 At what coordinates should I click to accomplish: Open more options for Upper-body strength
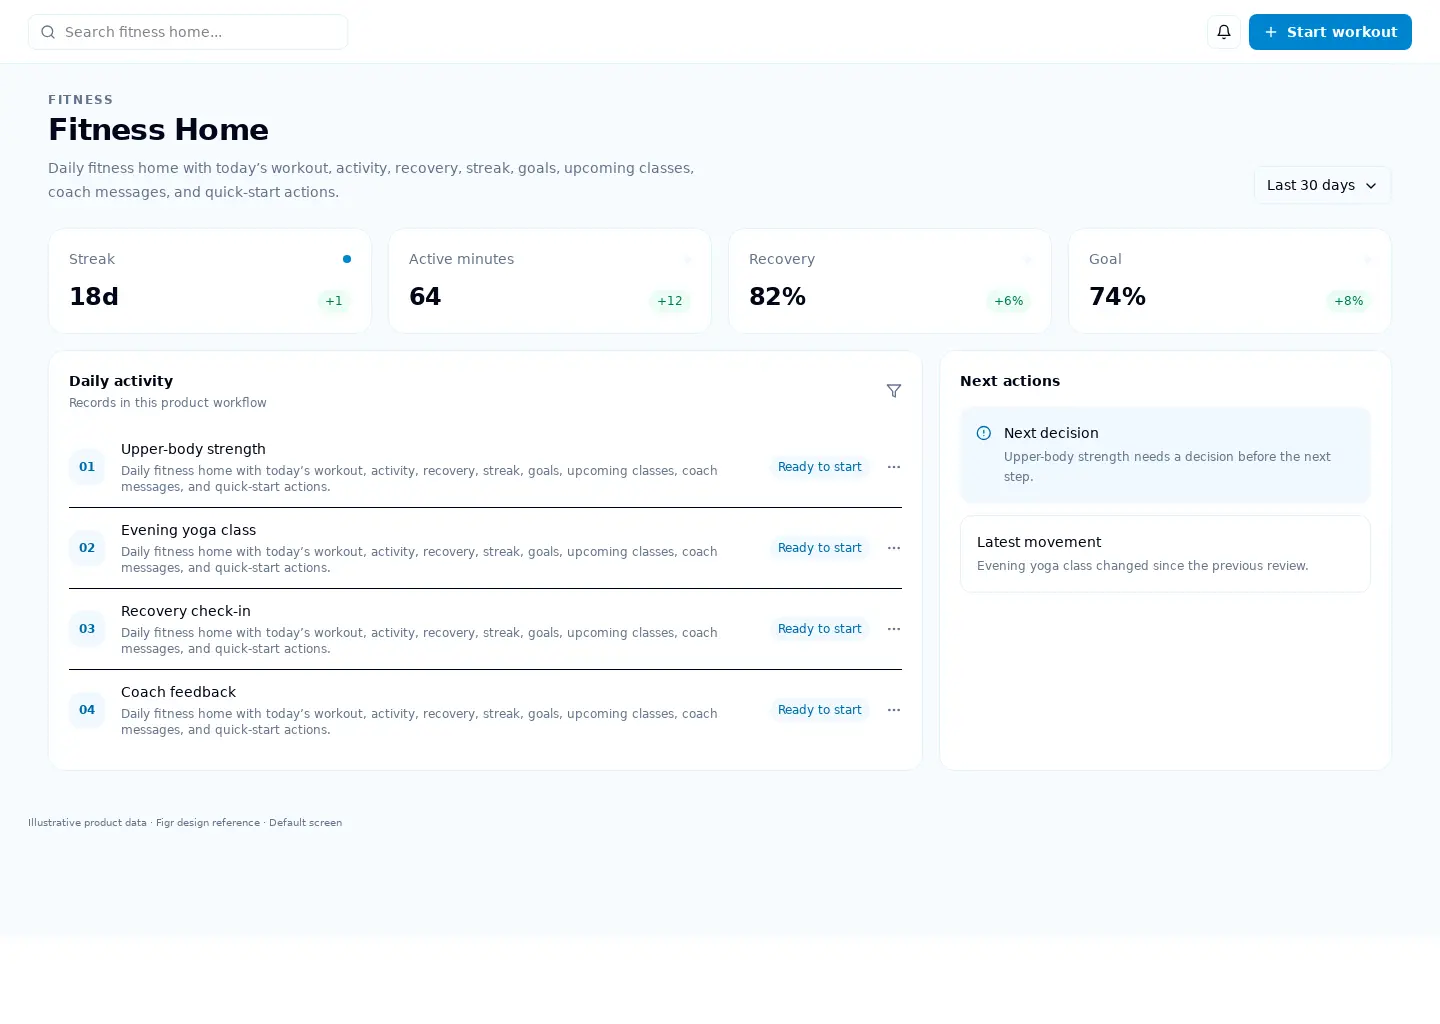coord(894,467)
